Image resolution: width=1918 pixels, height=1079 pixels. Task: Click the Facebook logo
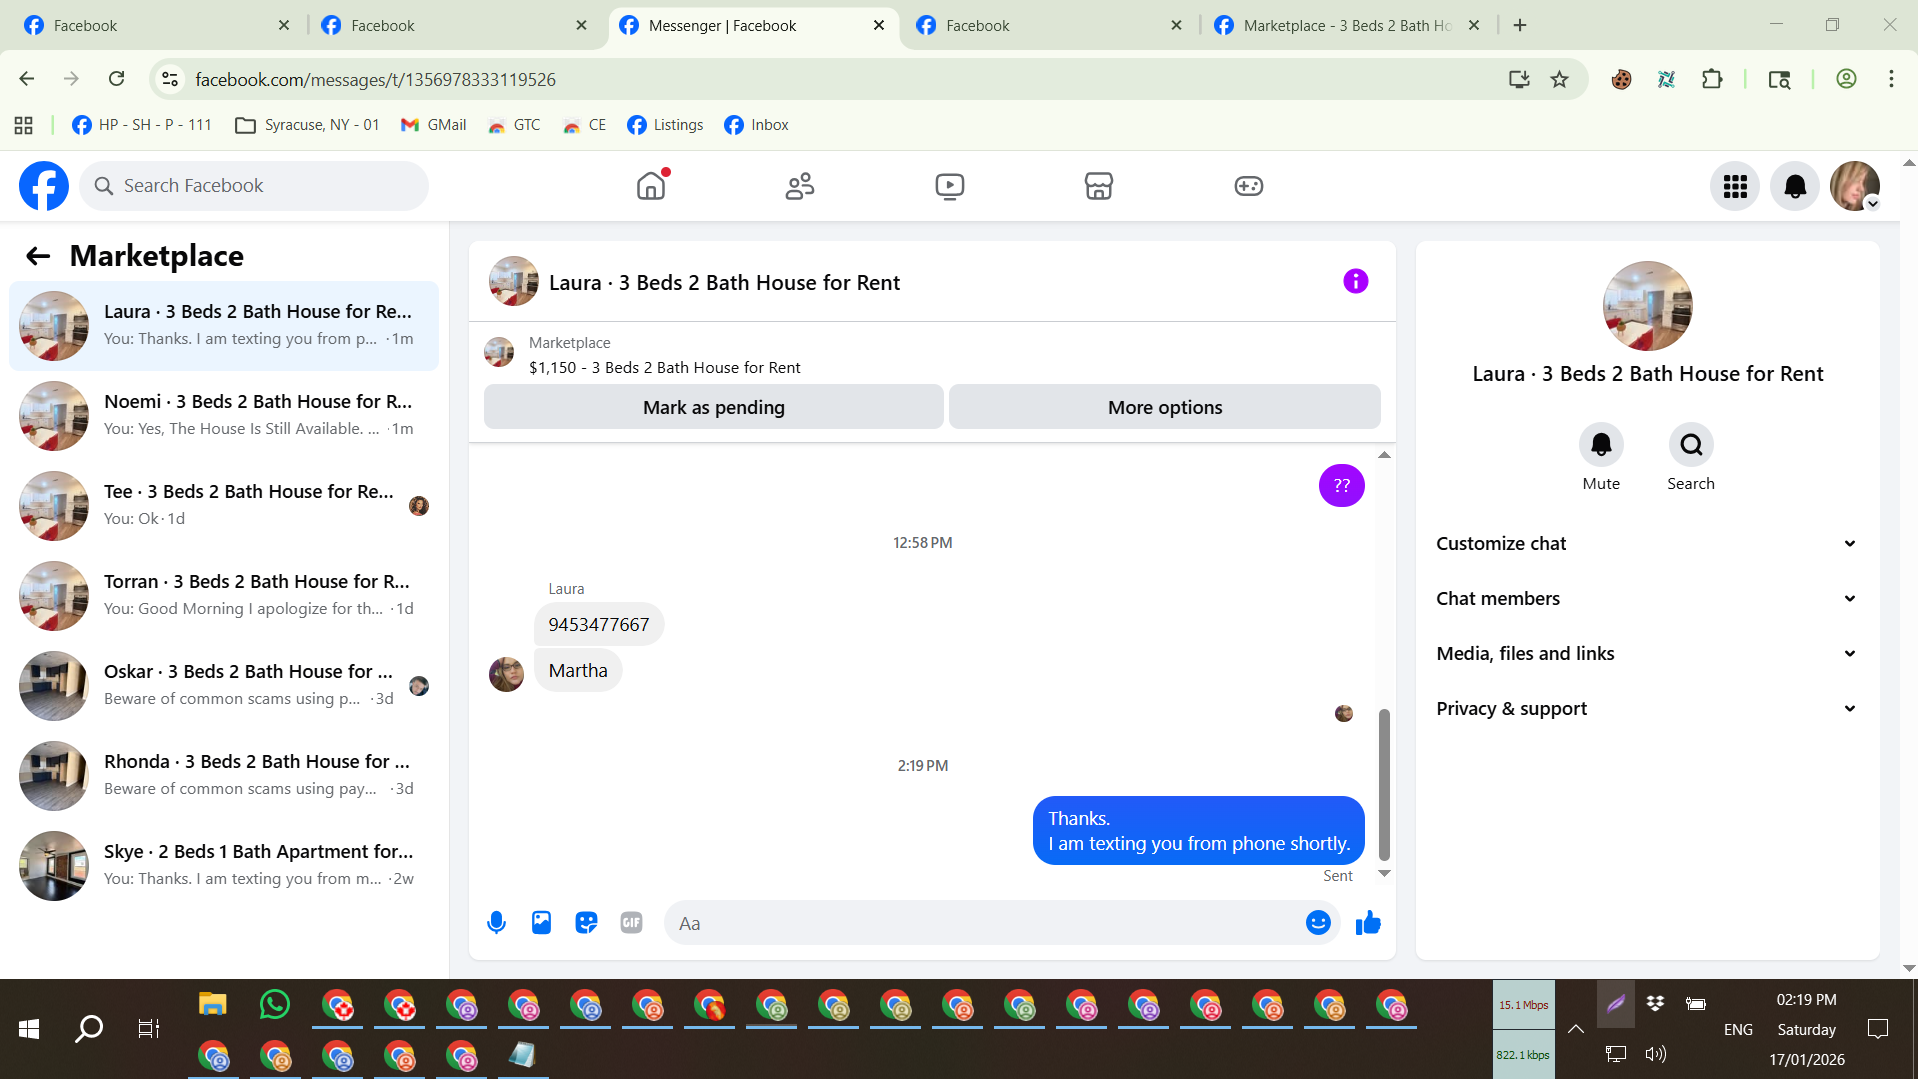tap(44, 186)
